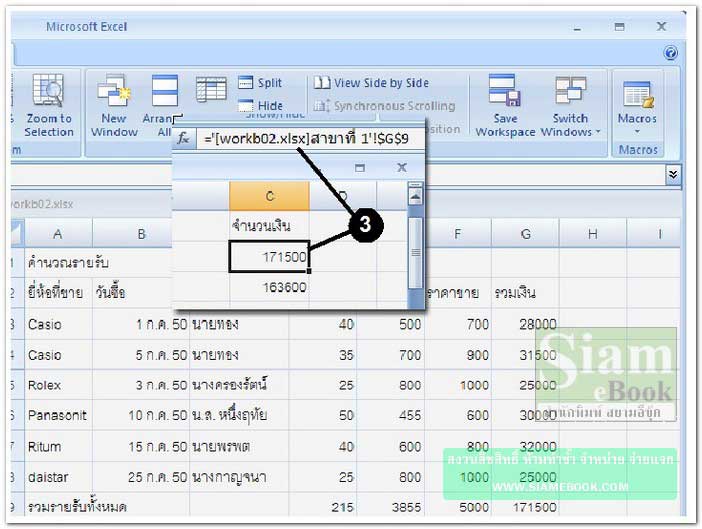
Task: Select column H header
Action: [593, 234]
